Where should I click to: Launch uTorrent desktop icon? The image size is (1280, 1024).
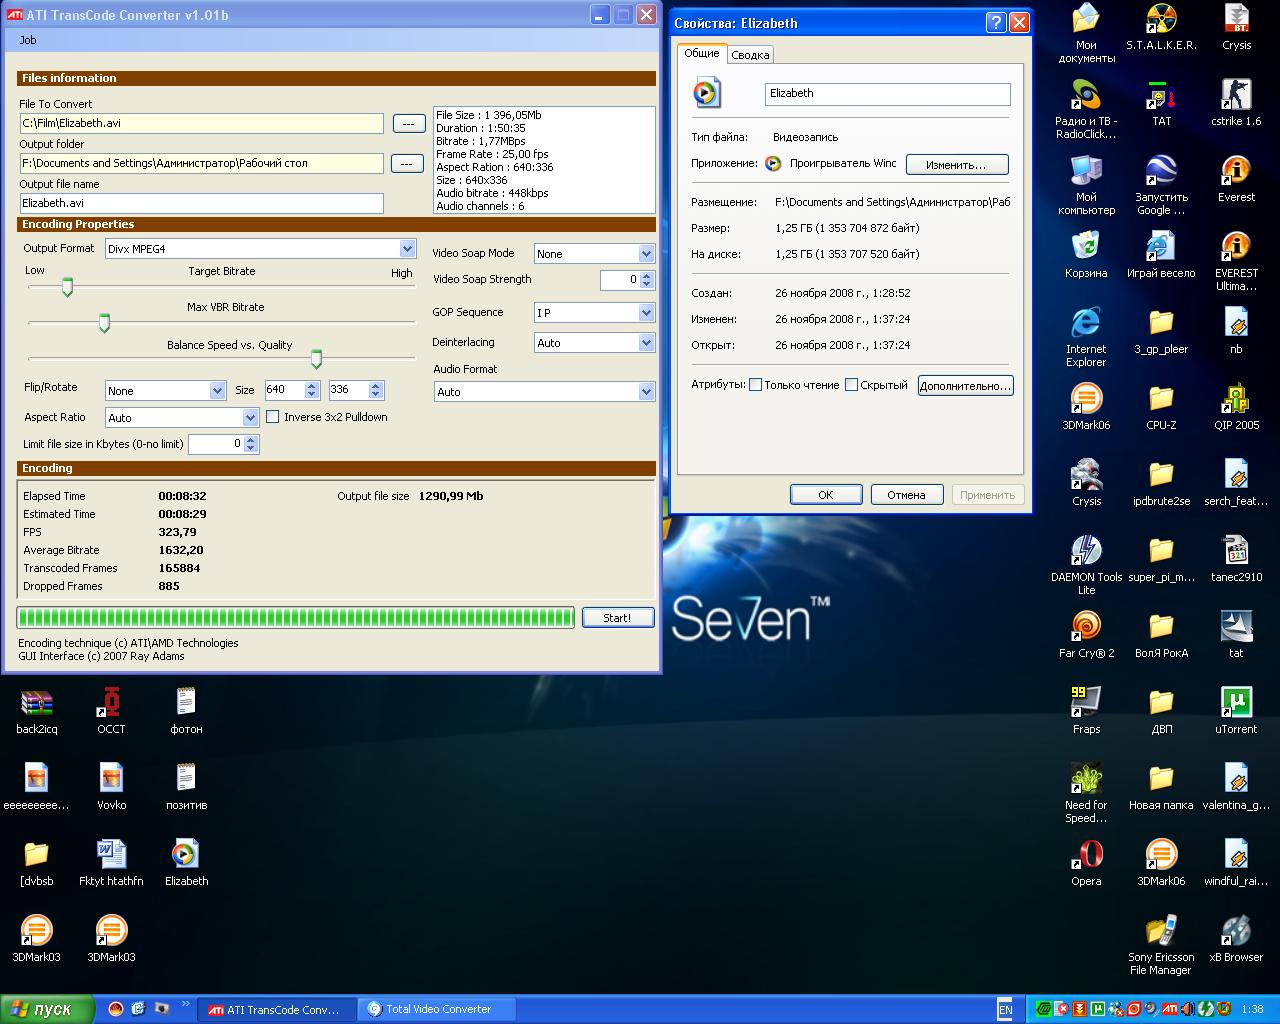(x=1236, y=703)
